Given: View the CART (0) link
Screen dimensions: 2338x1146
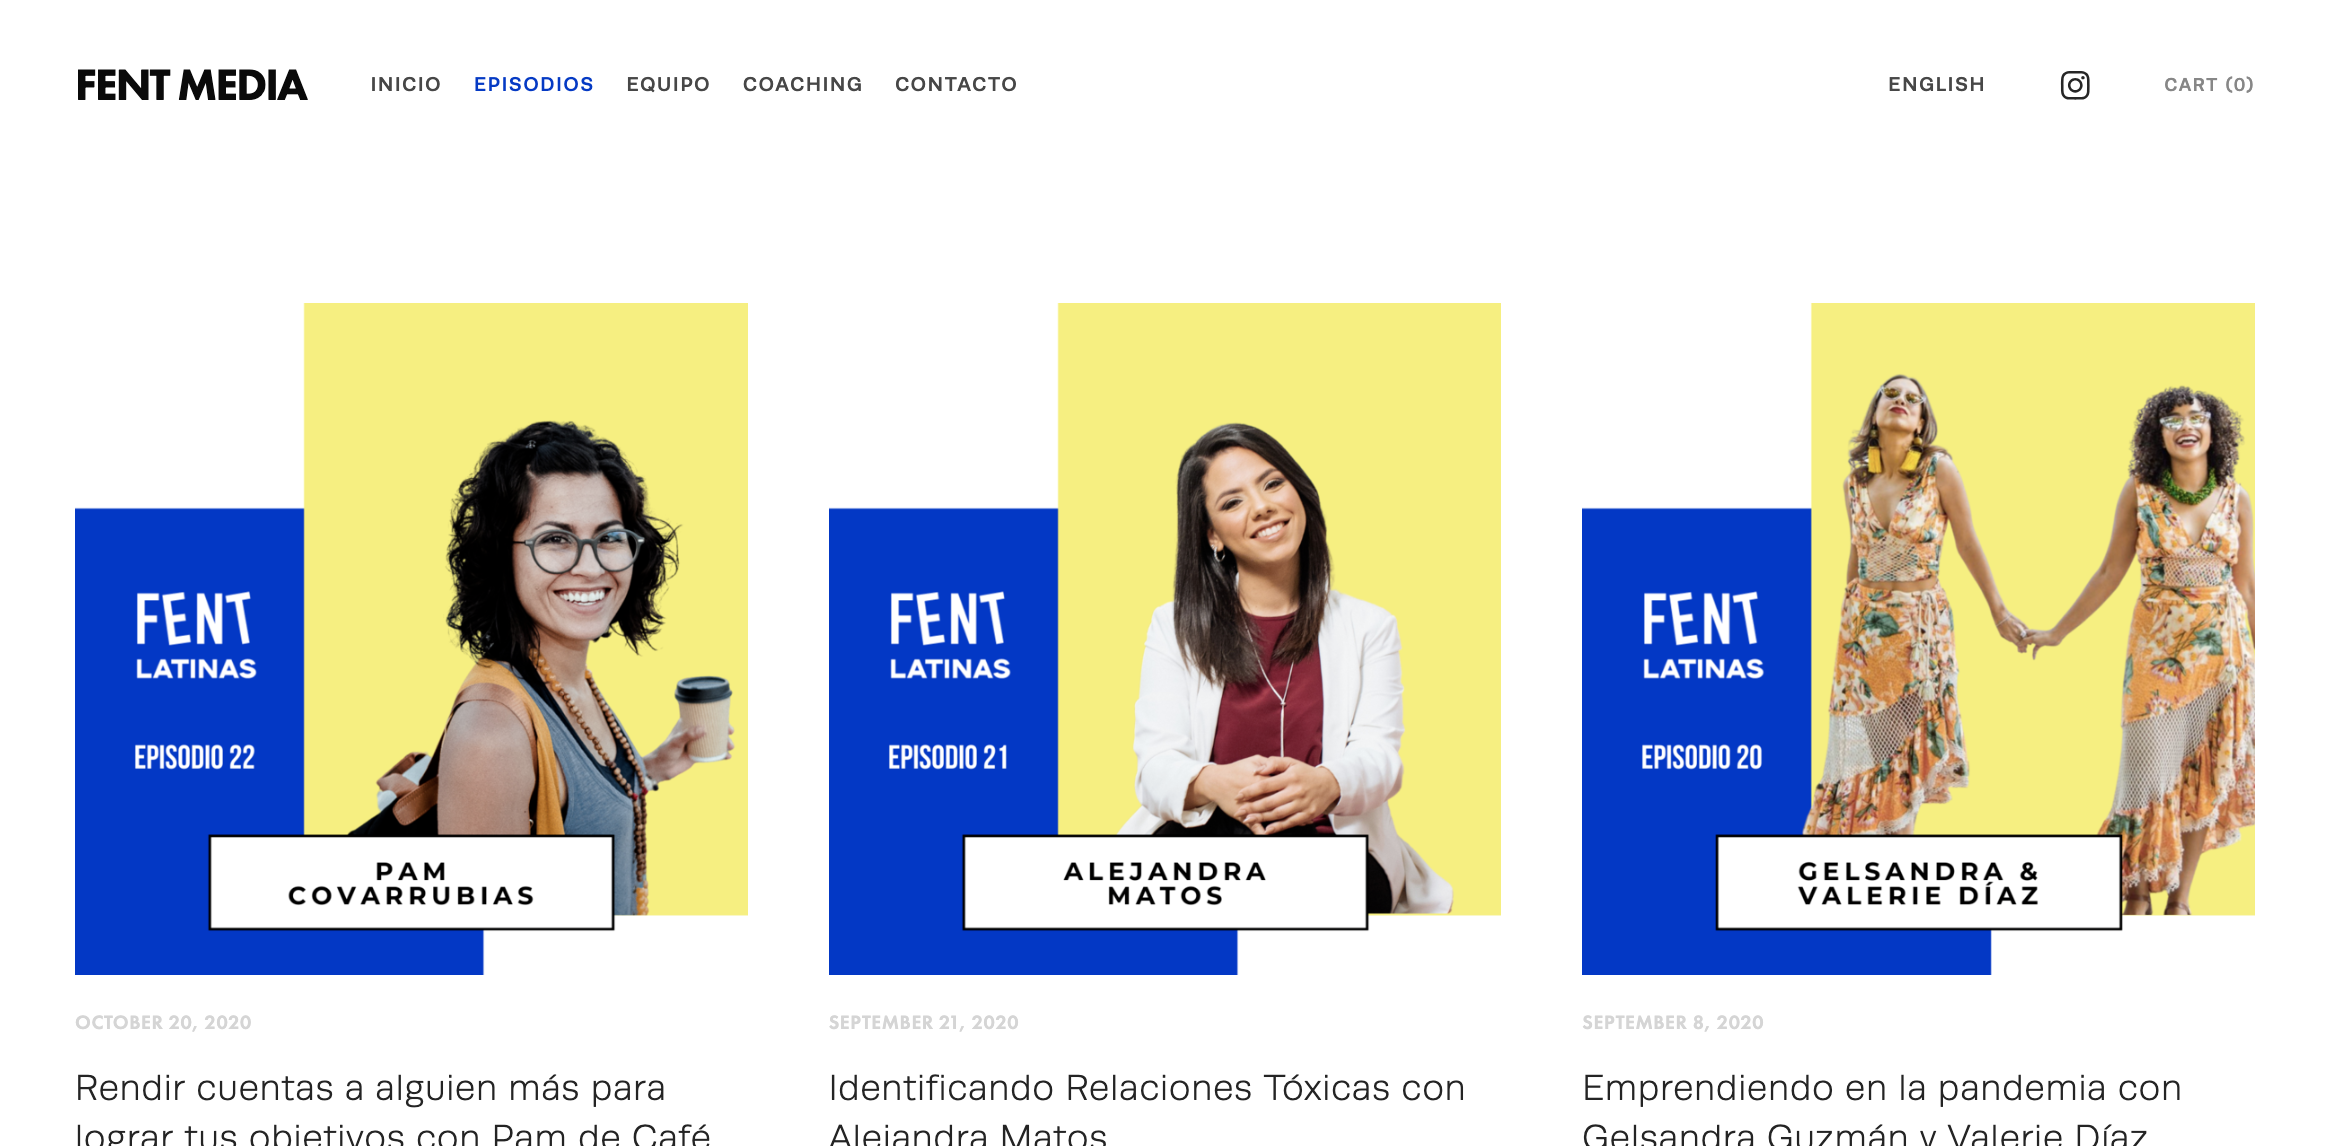Looking at the screenshot, I should pyautogui.click(x=2209, y=84).
